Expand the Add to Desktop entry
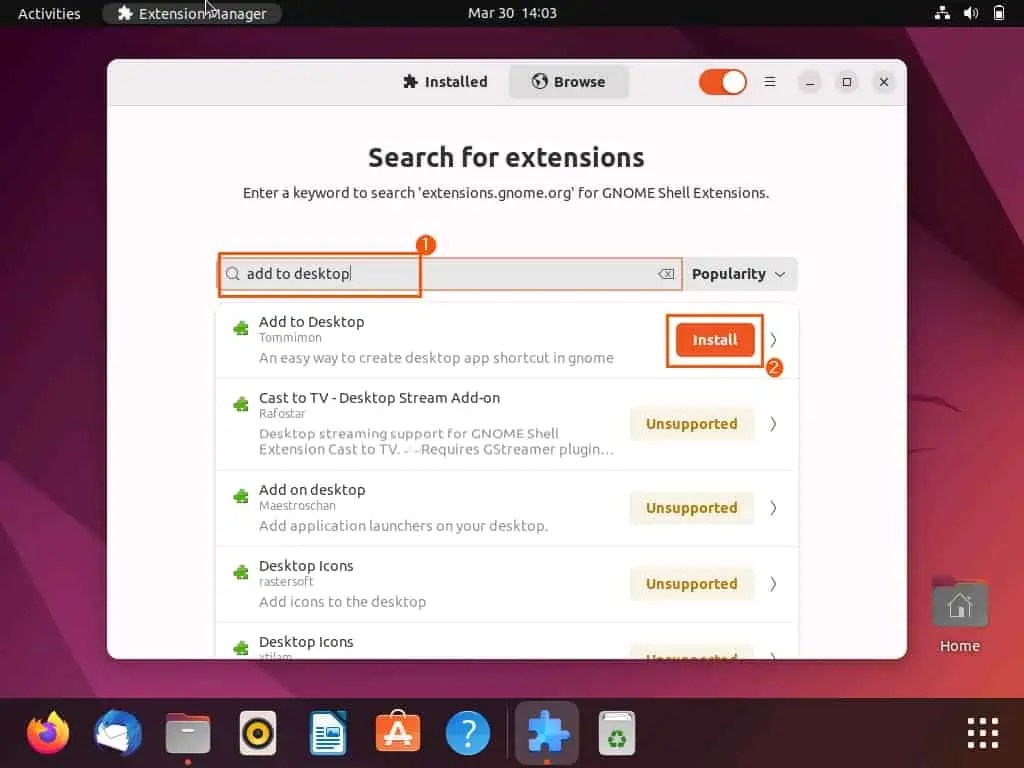 [772, 339]
